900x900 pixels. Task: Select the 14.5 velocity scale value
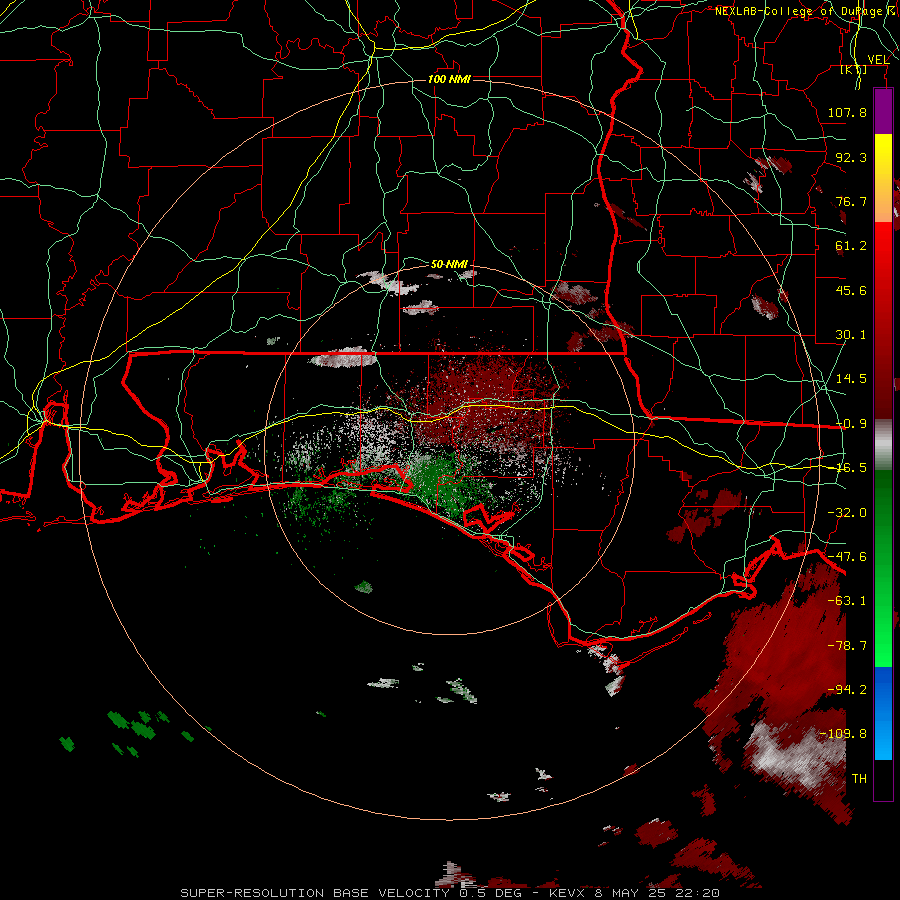coord(851,379)
